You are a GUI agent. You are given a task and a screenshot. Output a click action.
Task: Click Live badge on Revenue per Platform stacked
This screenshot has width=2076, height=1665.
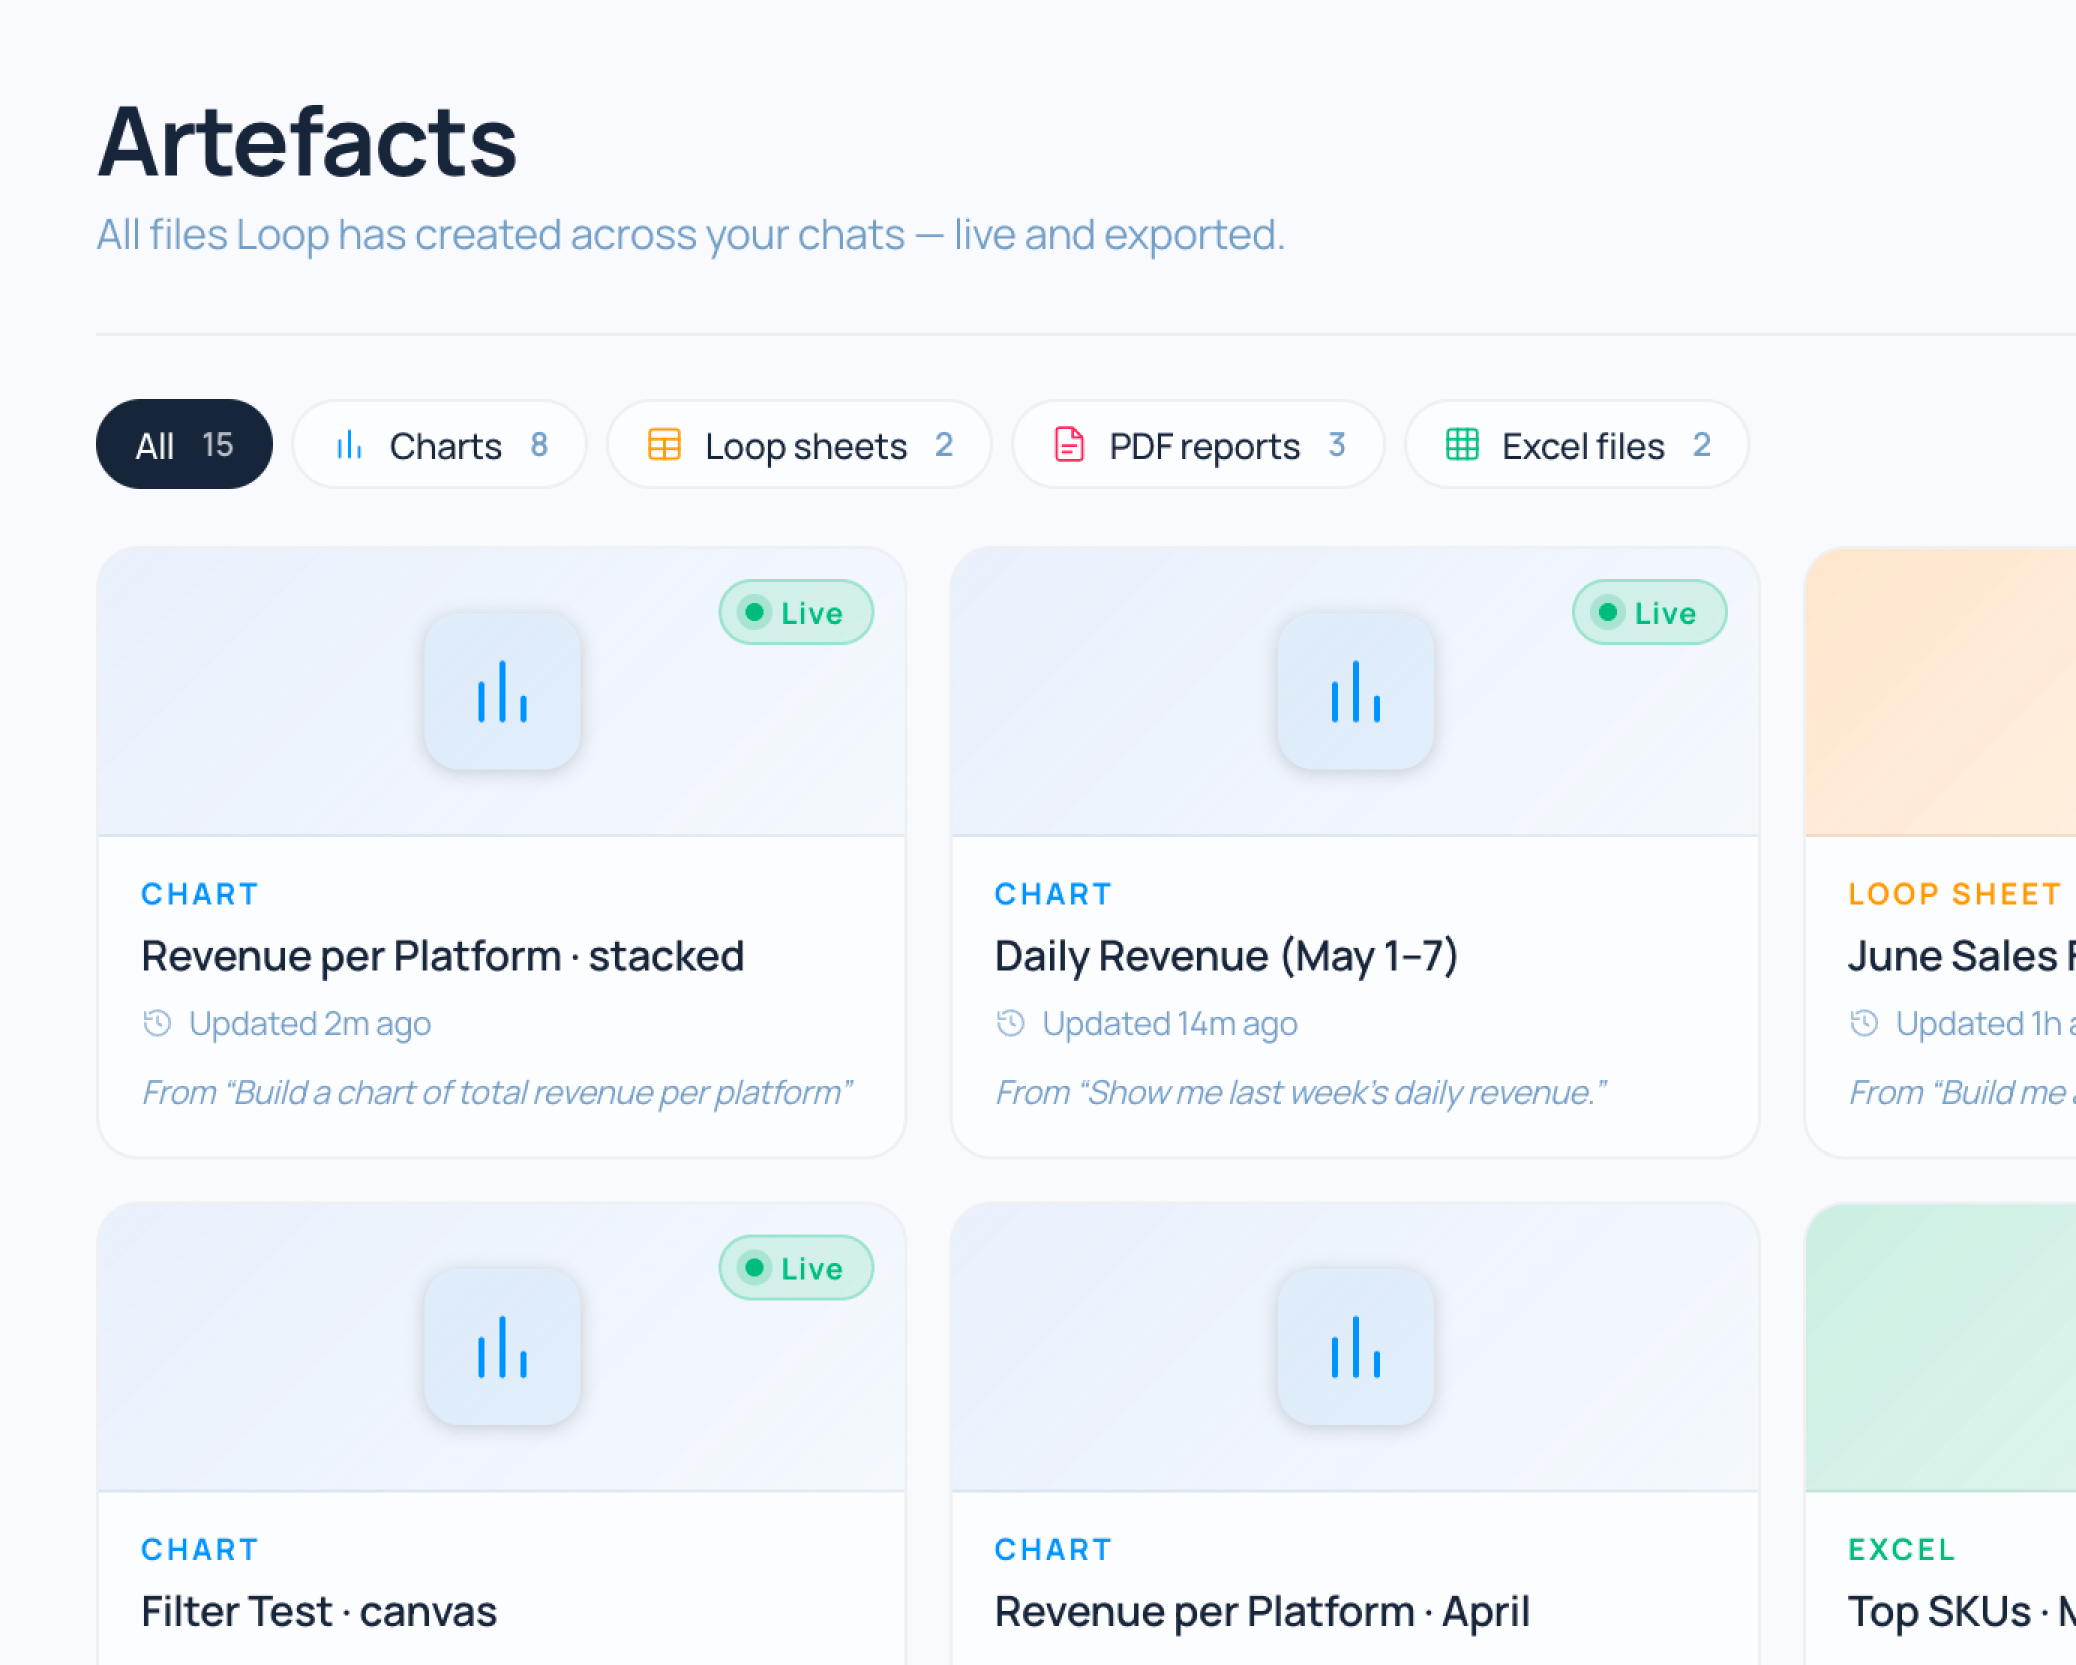796,612
